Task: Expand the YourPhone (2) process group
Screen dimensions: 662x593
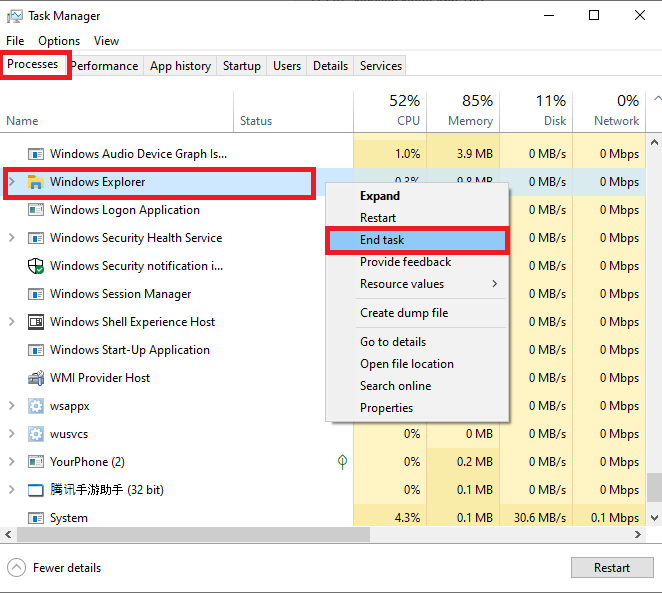Action: (x=12, y=462)
